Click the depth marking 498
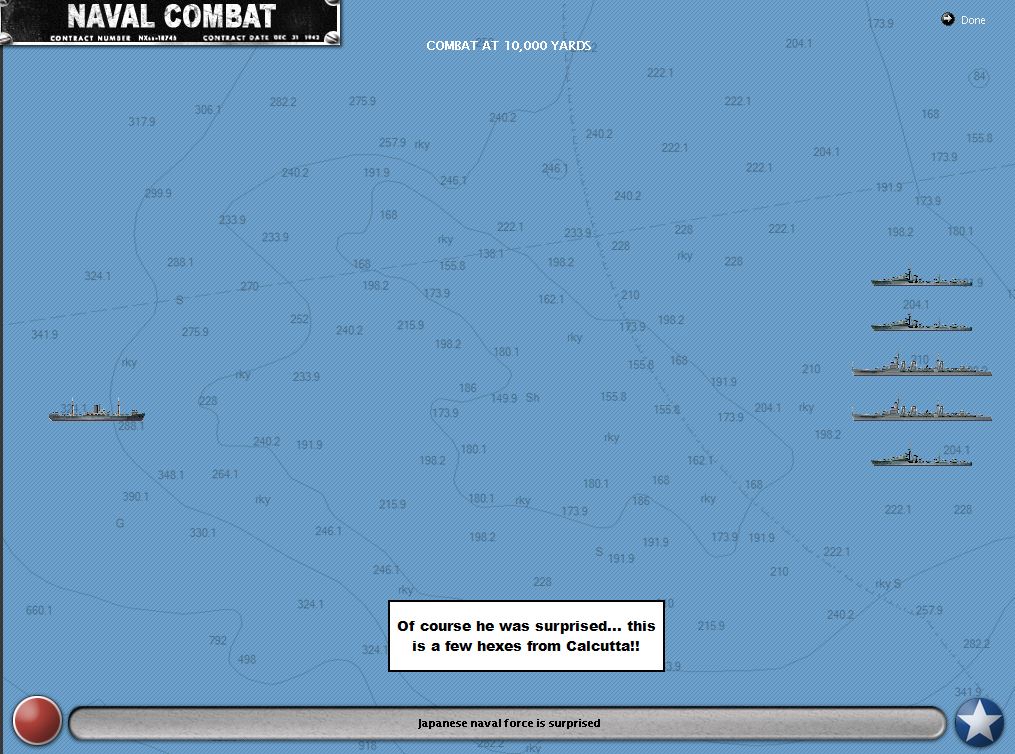The width and height of the screenshot is (1015, 754). tap(247, 660)
